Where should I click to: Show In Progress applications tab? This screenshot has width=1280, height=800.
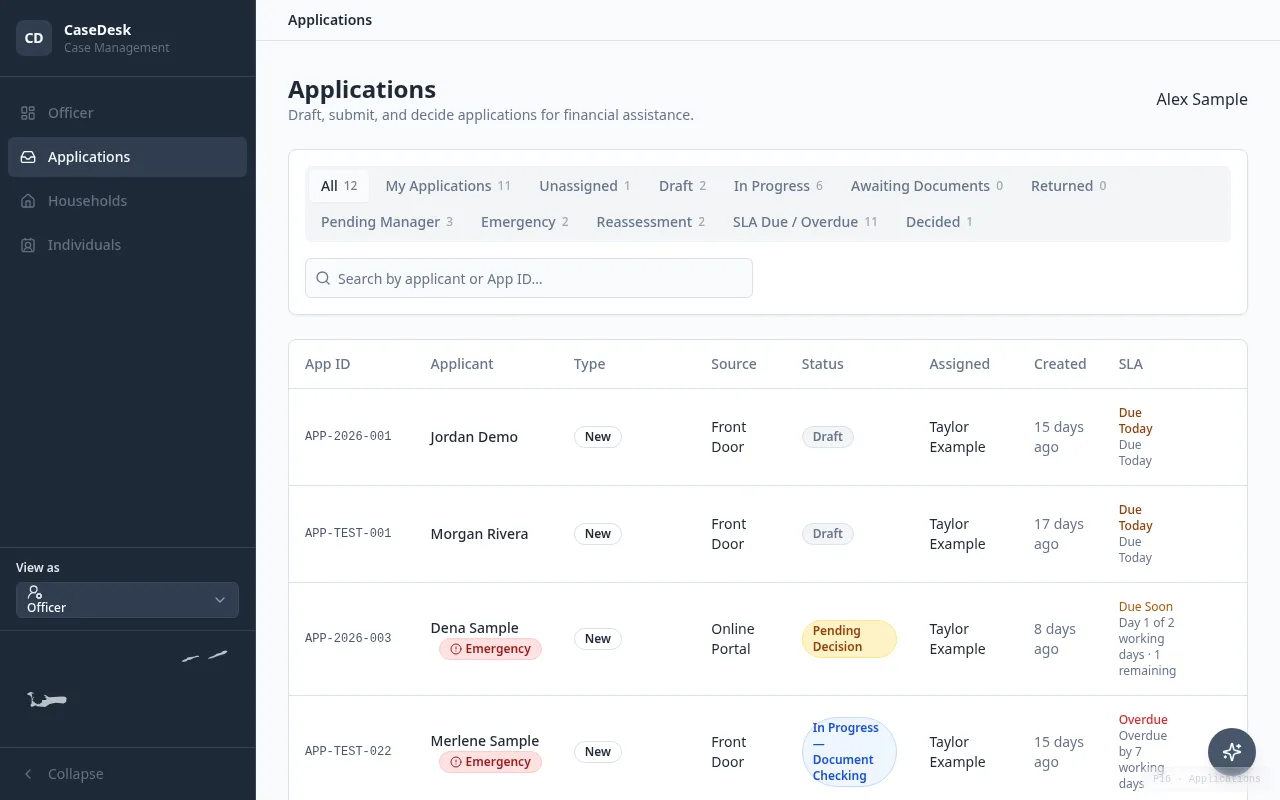[778, 186]
